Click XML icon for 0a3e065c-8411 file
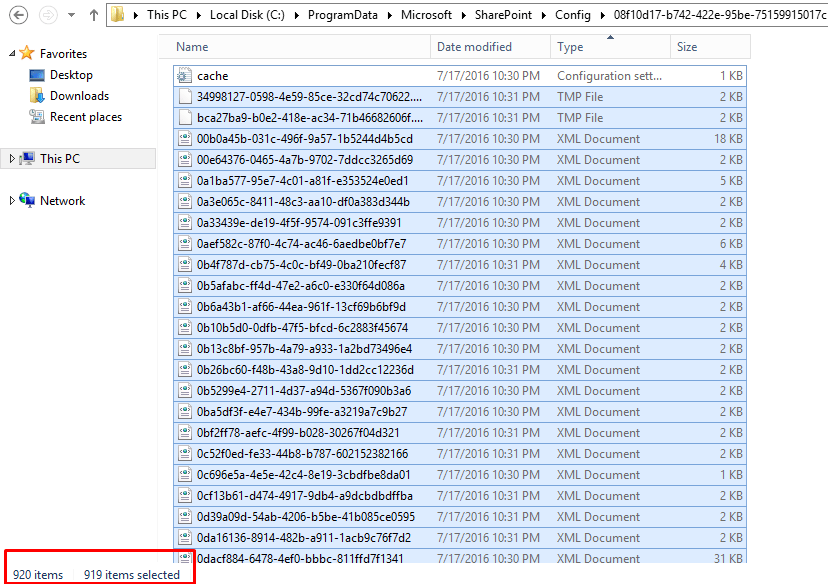Screen dimensions: 828x584 point(184,202)
